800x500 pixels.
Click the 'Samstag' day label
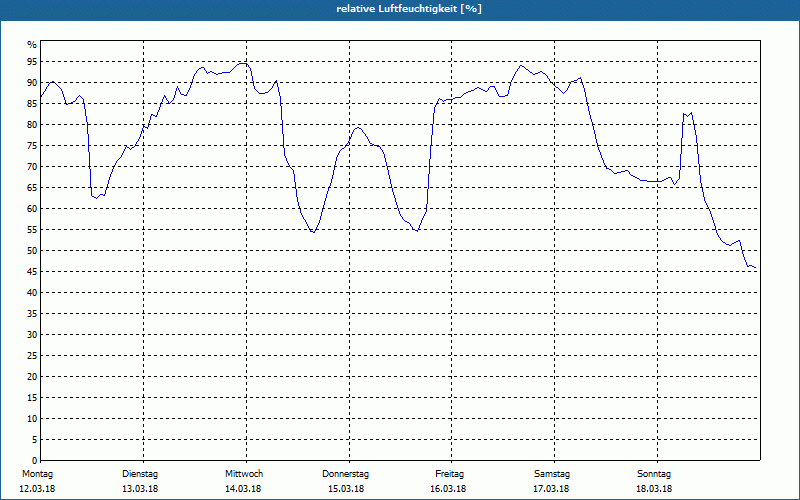(552, 474)
